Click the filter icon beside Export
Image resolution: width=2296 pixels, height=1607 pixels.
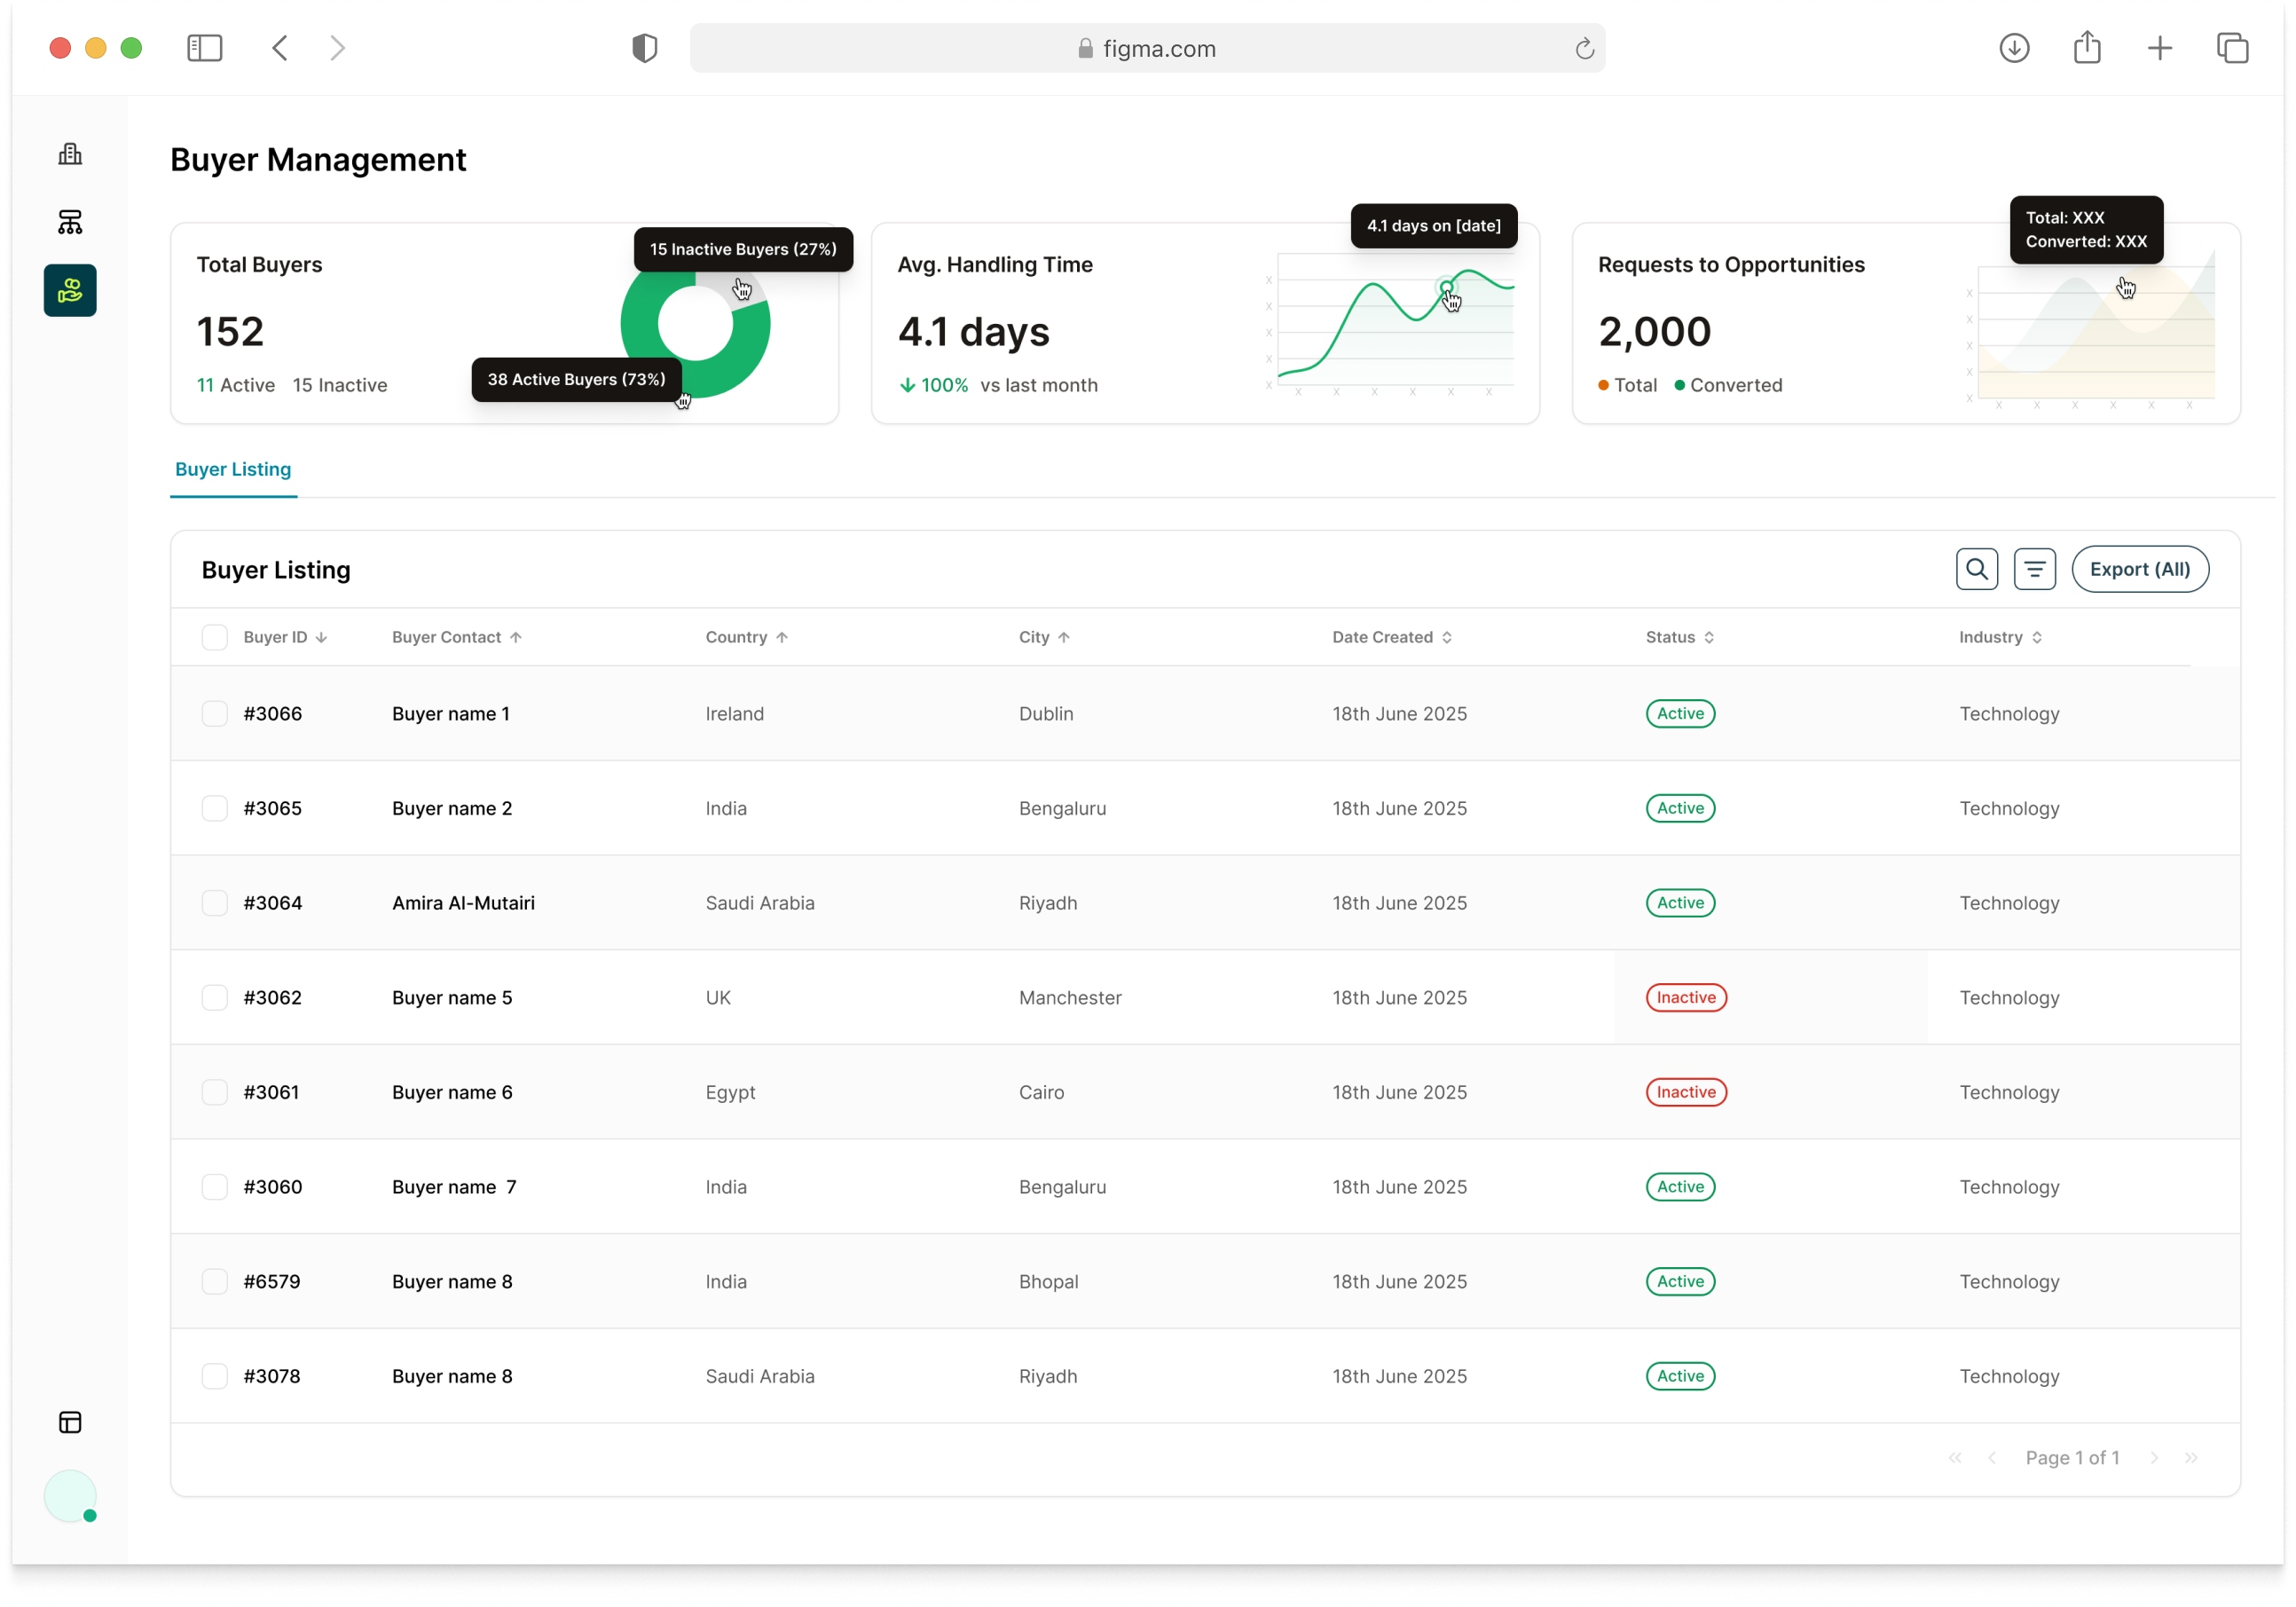[x=2034, y=569]
